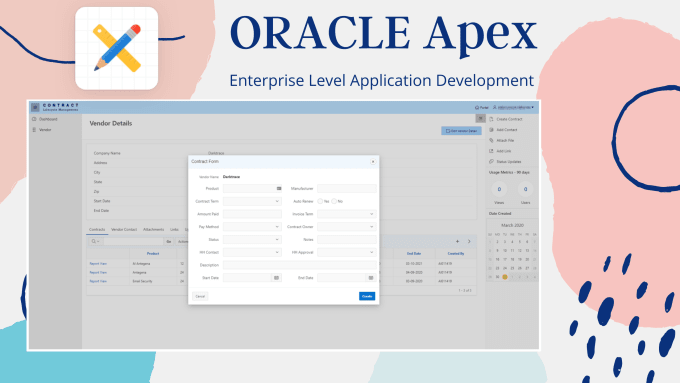Open Report View link for Email Security
Viewport: 680px width, 383px height.
pyautogui.click(x=98, y=281)
